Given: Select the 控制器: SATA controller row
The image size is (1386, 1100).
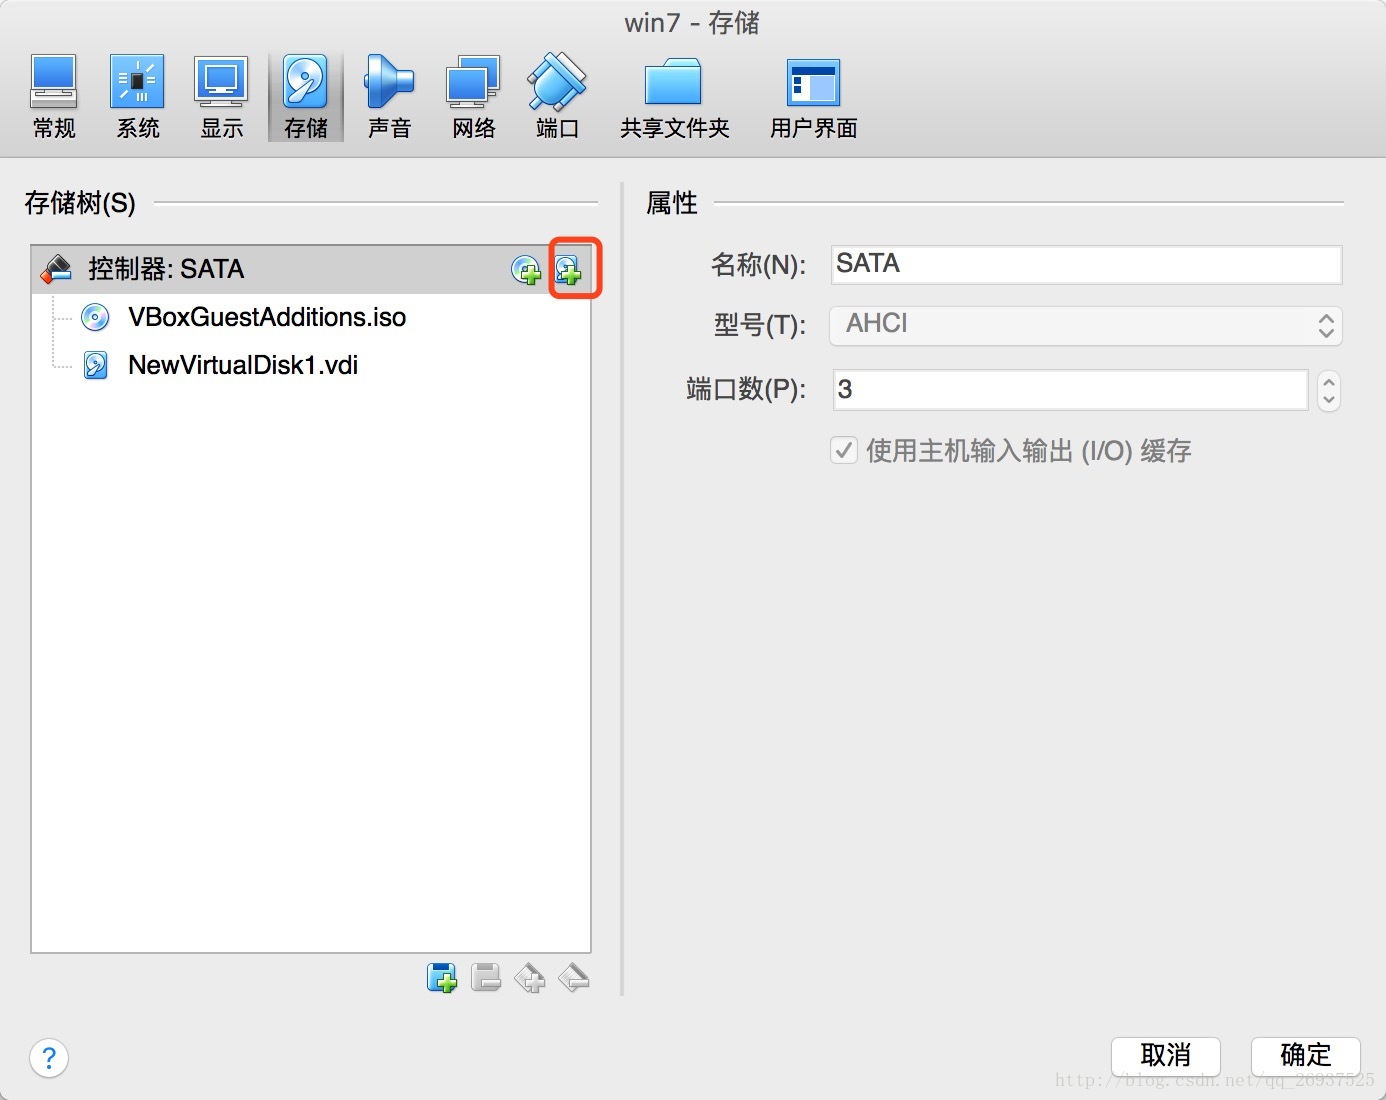Looking at the screenshot, I should 311,269.
